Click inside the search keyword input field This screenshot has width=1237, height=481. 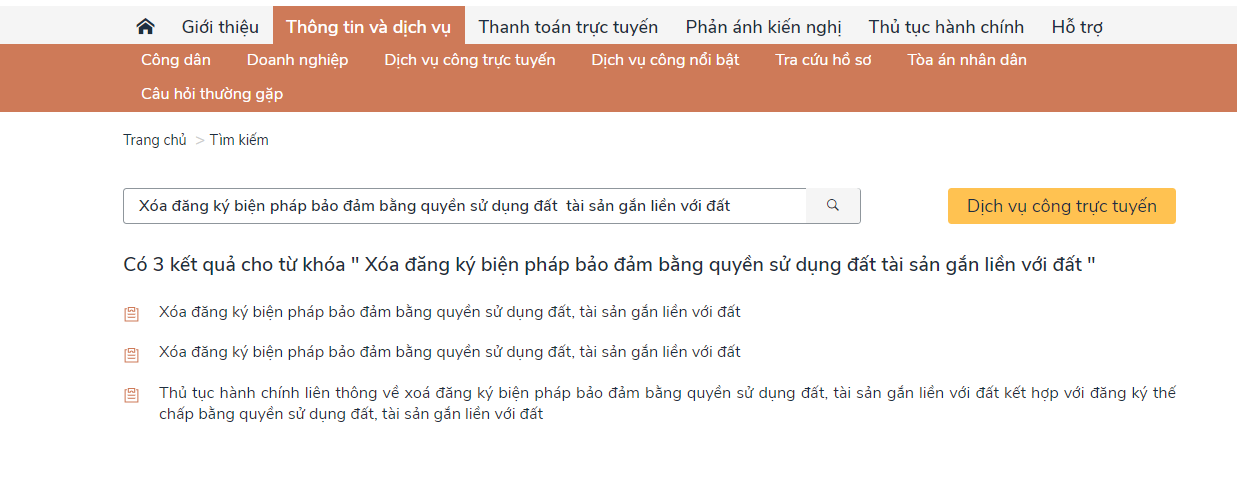(465, 206)
